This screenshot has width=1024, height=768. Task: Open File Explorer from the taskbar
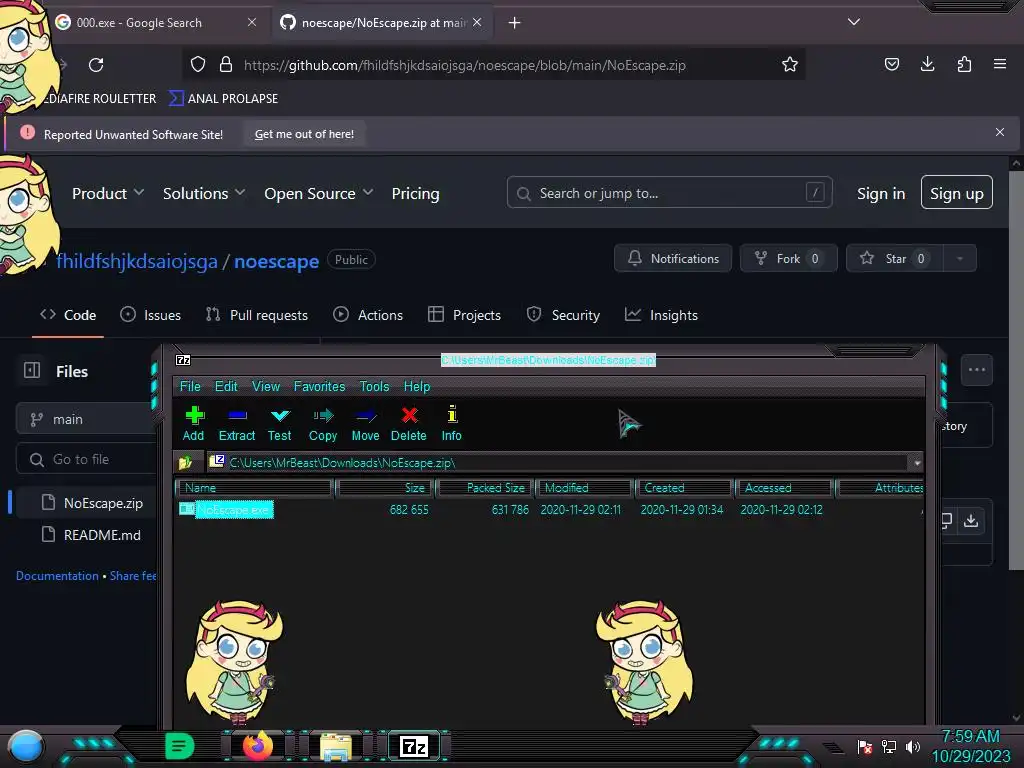[x=336, y=747]
